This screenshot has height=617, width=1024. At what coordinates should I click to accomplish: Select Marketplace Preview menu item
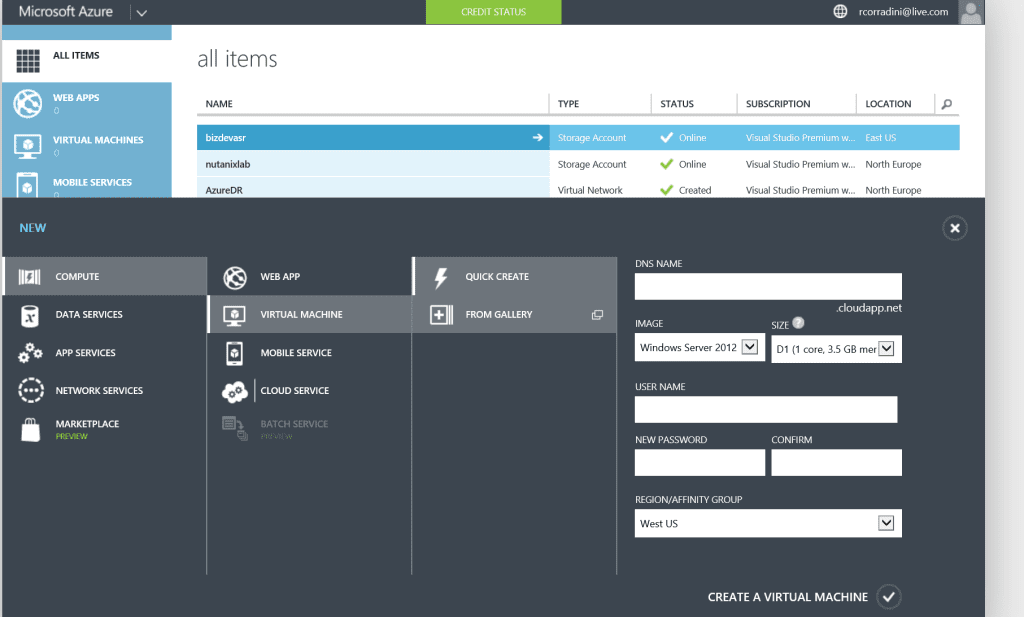coord(104,429)
